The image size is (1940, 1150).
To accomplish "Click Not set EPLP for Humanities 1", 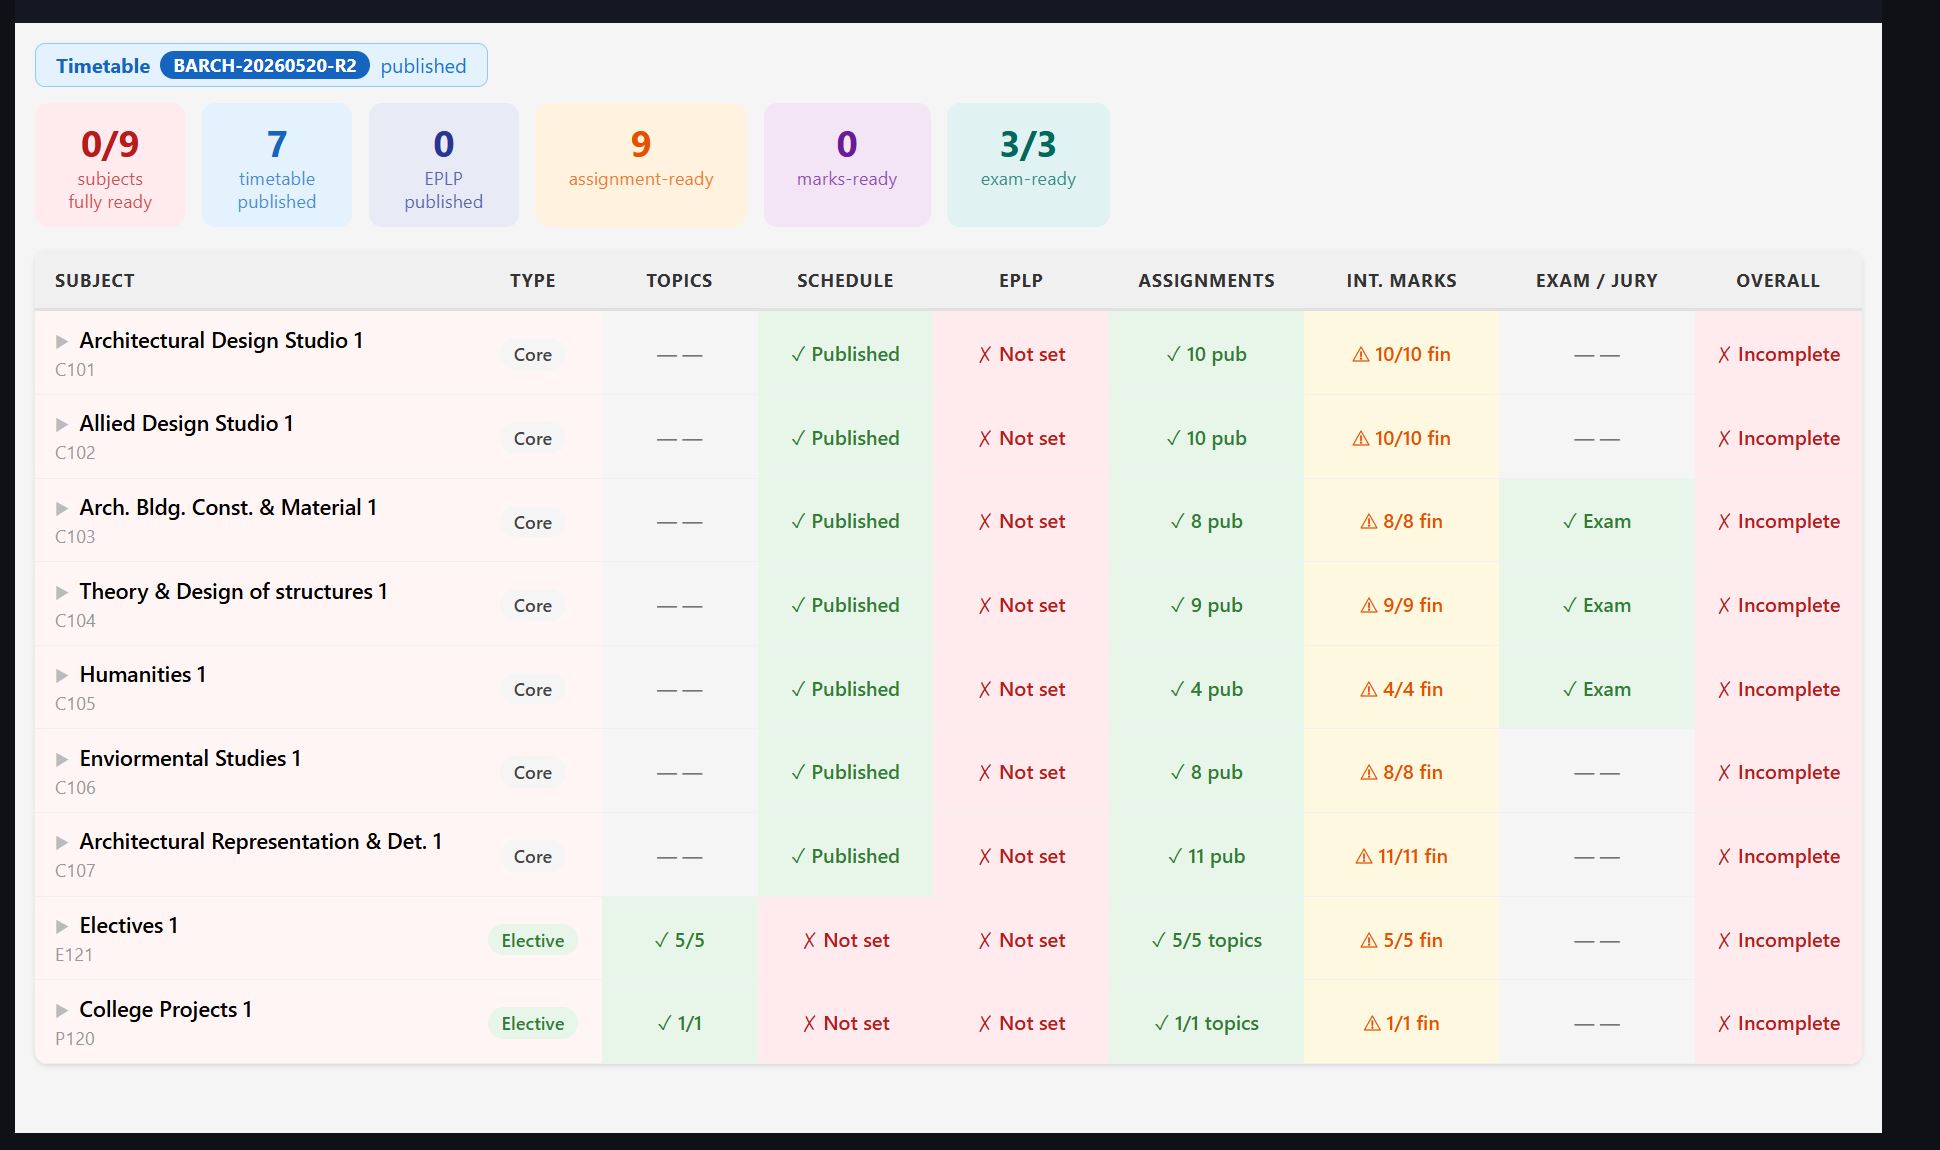I will point(1021,689).
